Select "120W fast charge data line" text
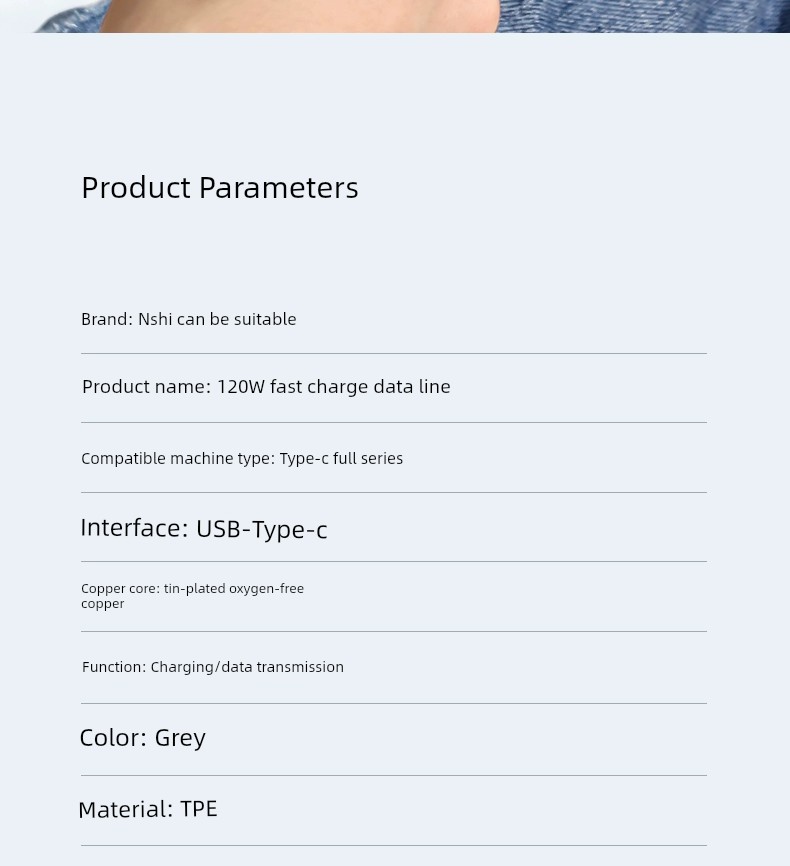The image size is (790, 866). tap(334, 387)
